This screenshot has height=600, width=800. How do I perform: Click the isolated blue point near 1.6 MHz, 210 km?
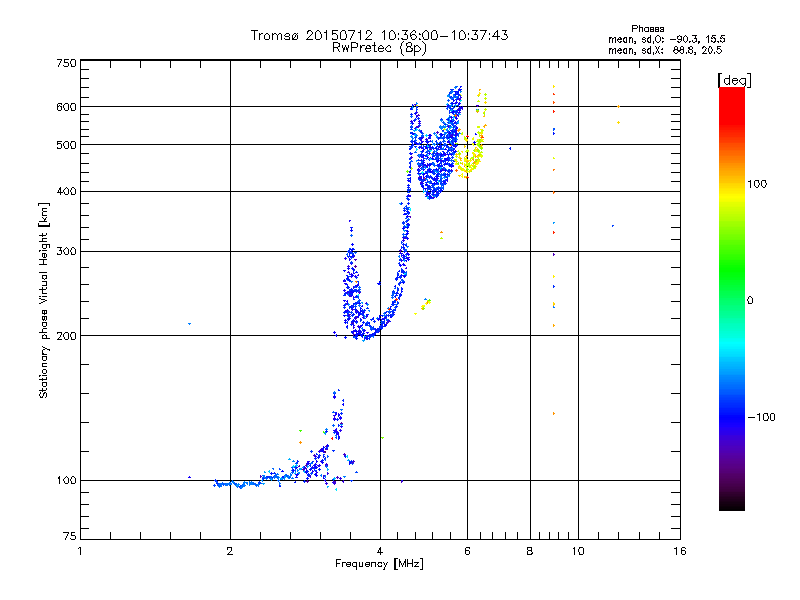click(189, 323)
